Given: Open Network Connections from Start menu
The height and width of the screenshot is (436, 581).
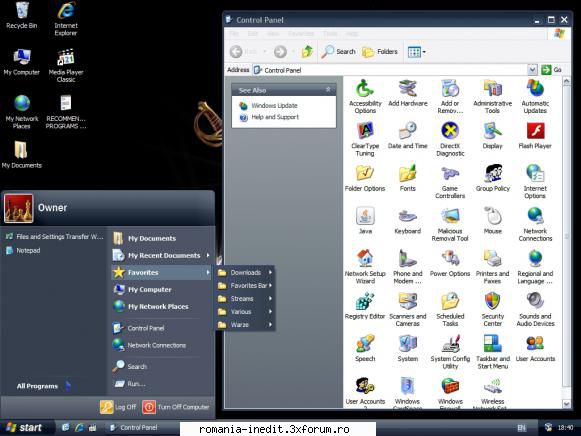Looking at the screenshot, I should click(x=161, y=345).
